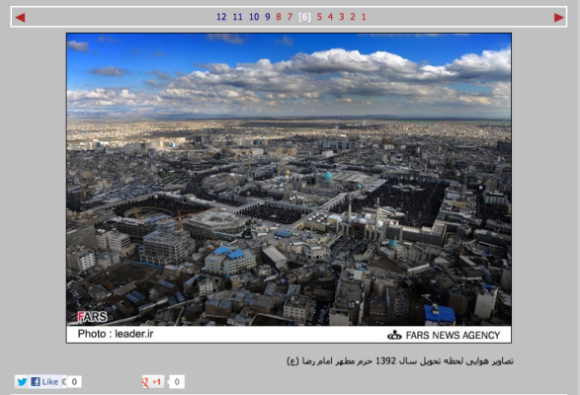This screenshot has width=580, height=395.
Task: Click the Twitter bird share icon
Action: 22,382
